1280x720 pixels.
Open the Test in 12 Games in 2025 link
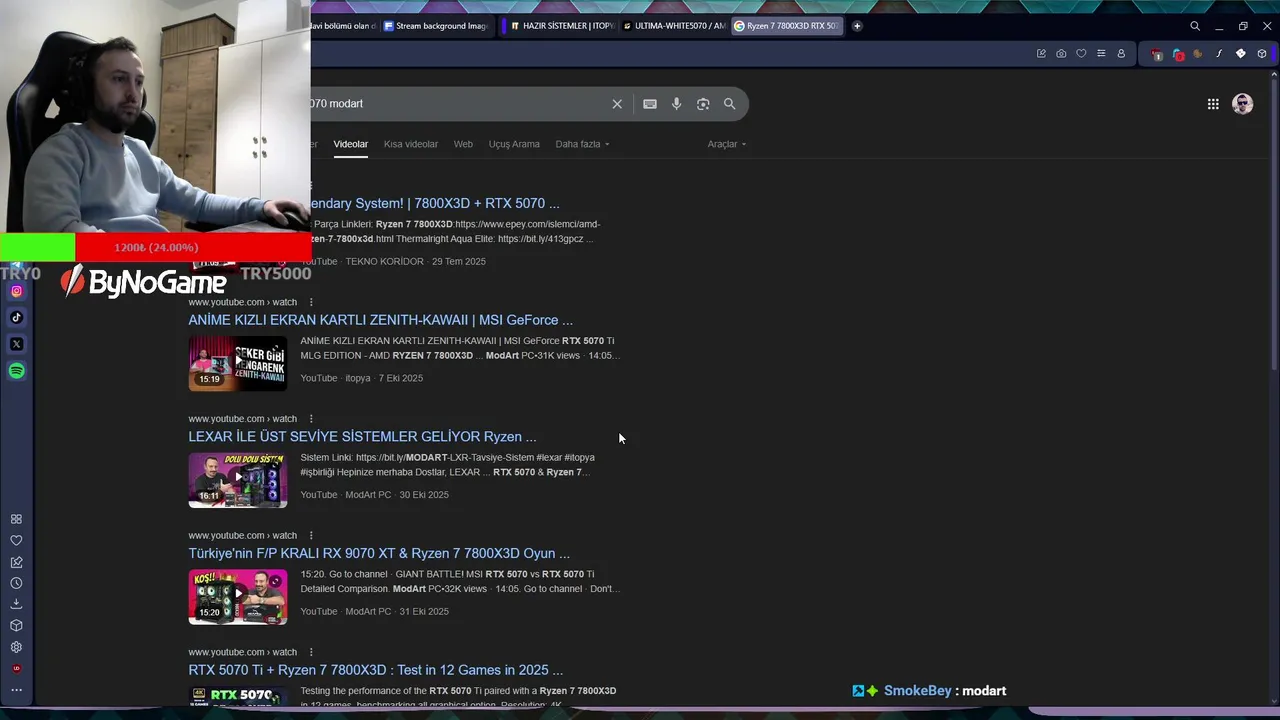pos(376,670)
